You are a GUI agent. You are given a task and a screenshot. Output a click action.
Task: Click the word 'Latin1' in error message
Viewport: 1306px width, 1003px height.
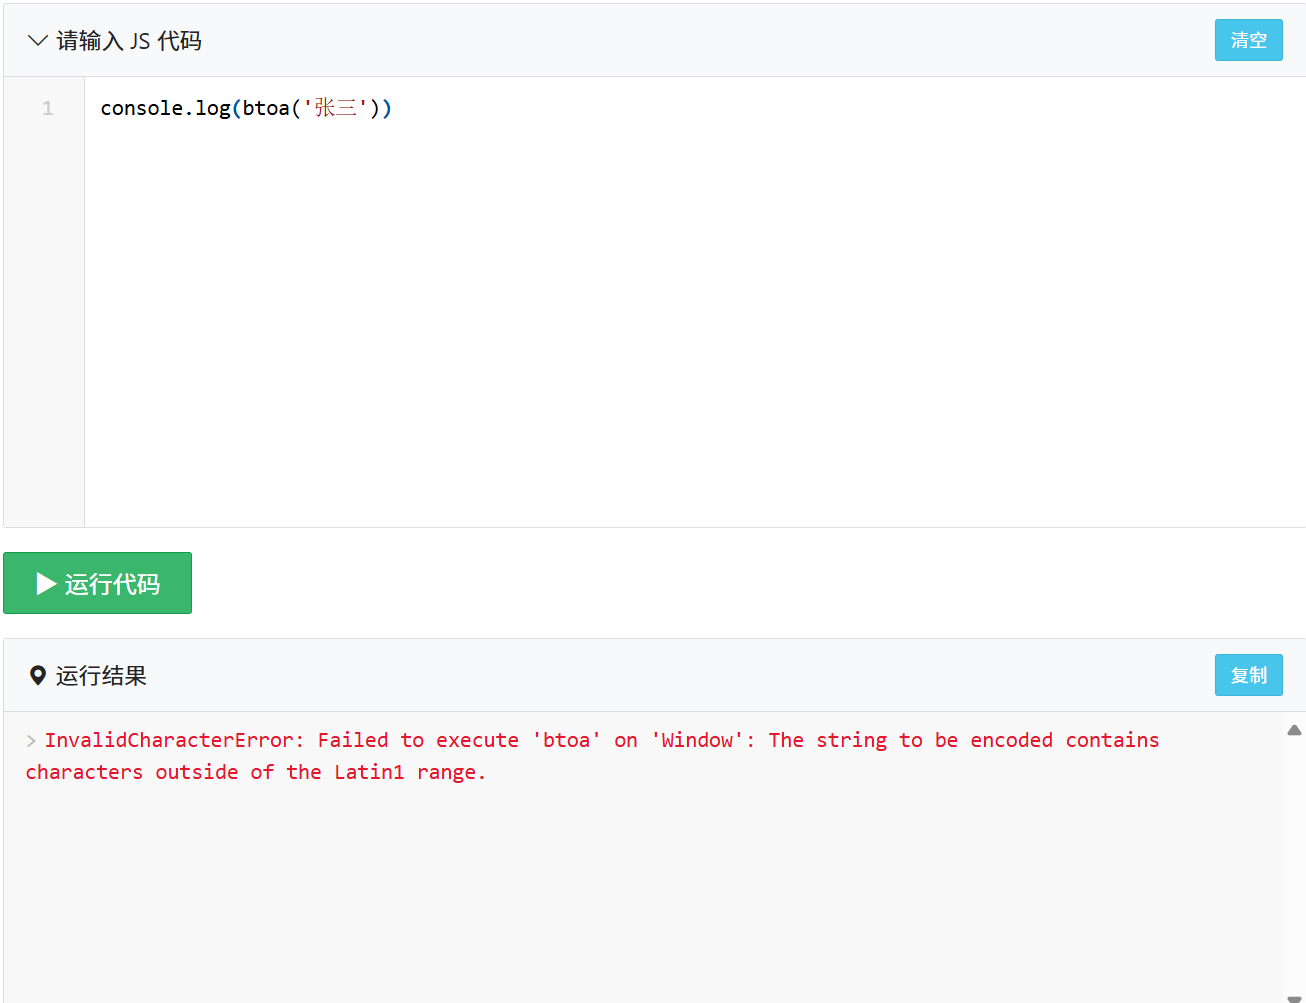click(369, 772)
